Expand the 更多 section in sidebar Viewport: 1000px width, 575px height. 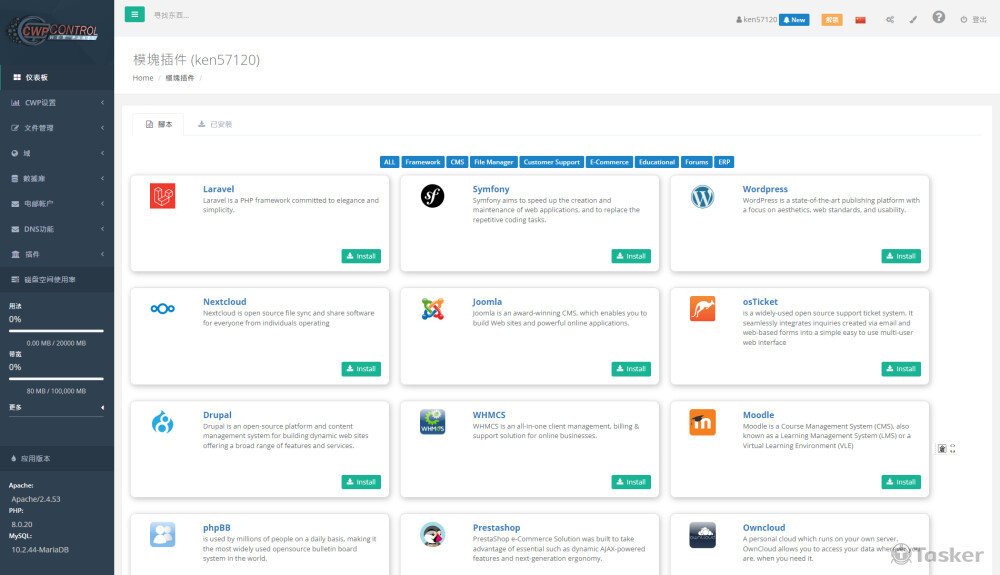coord(57,407)
